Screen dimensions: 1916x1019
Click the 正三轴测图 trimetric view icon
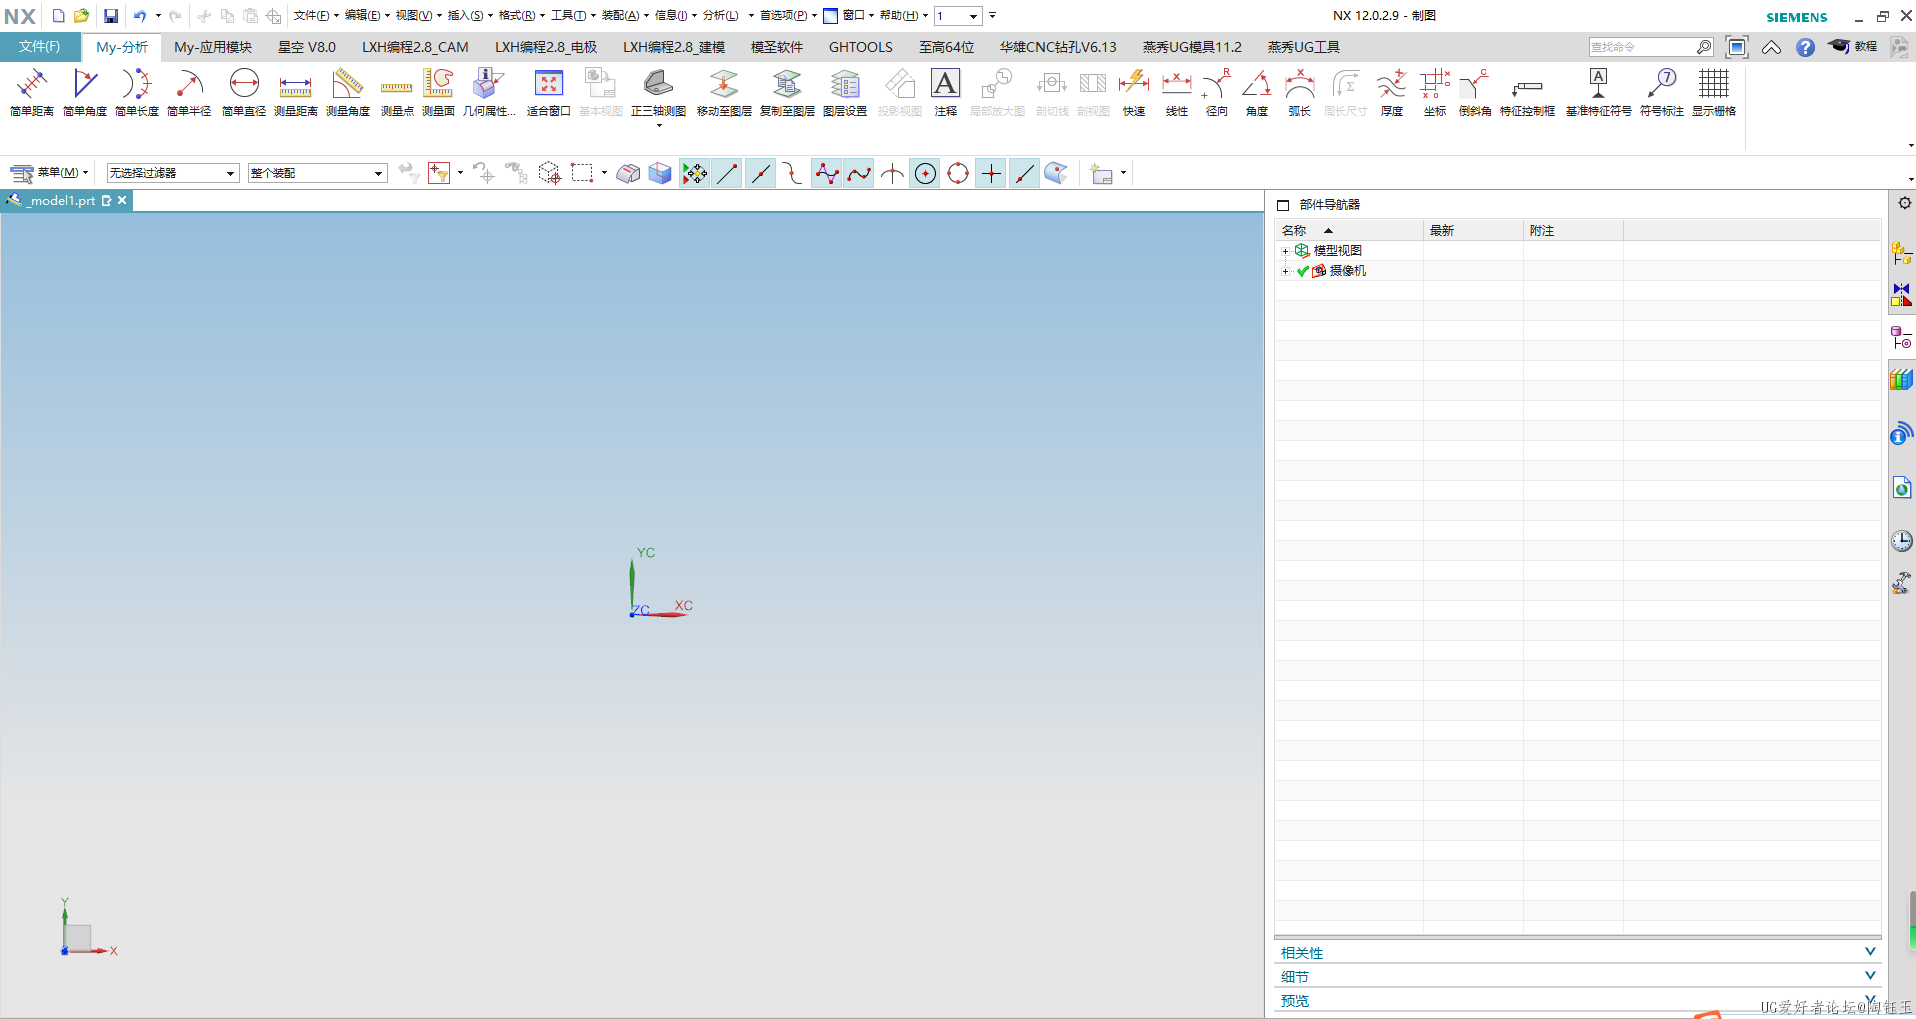[659, 92]
